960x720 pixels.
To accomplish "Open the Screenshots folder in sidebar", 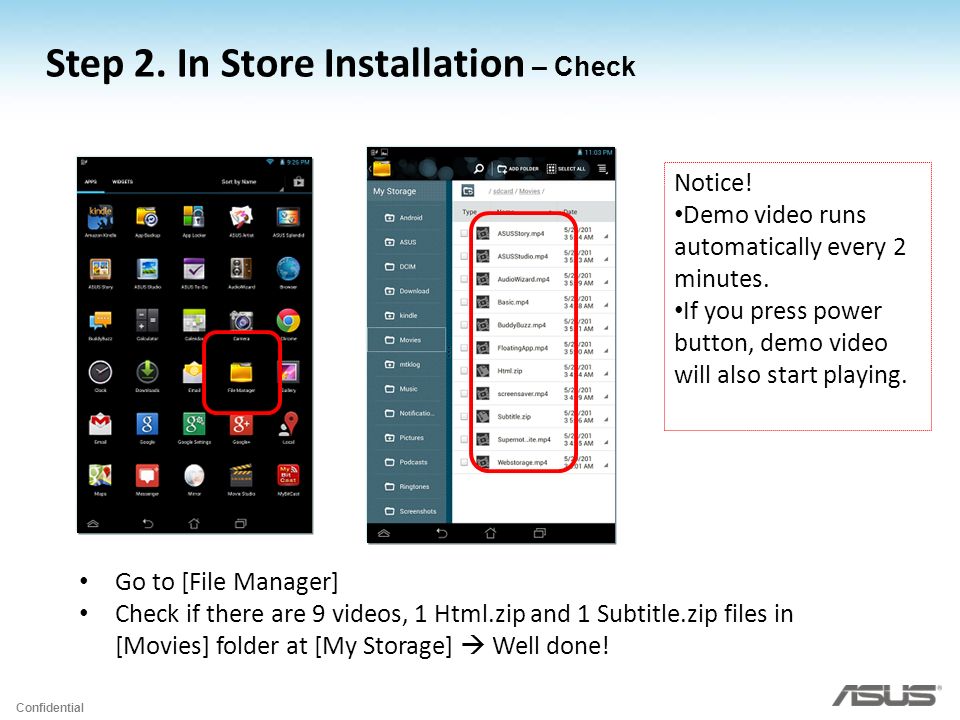I will (x=407, y=511).
